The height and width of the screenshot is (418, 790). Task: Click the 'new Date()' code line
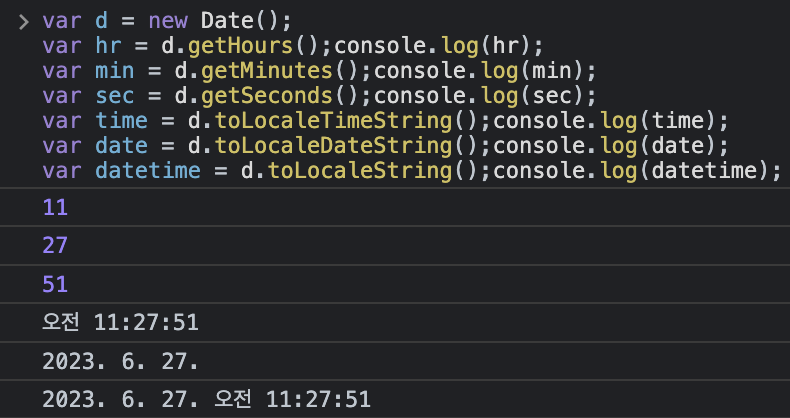coord(167,21)
